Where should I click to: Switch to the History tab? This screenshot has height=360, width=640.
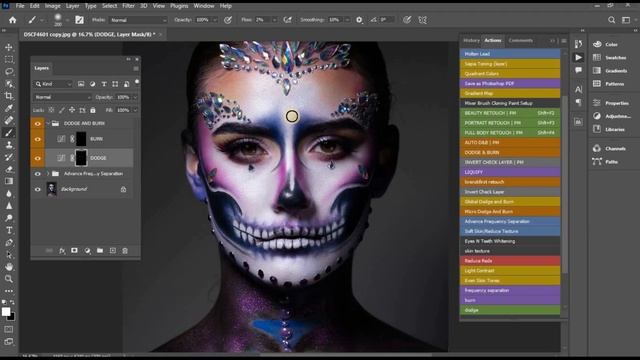[471, 40]
